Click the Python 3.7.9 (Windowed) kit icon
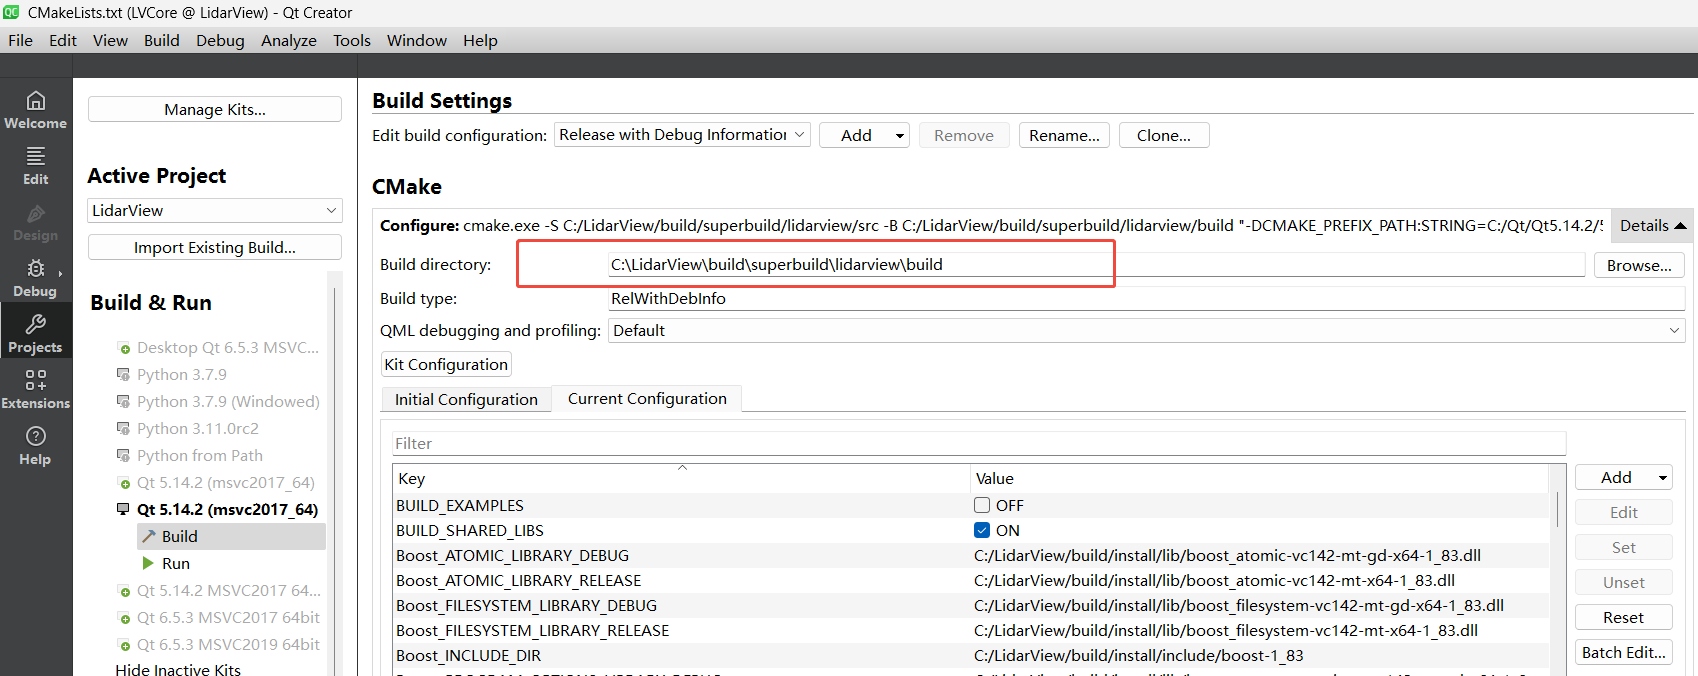Screen dimensions: 1698x676 [x=123, y=401]
